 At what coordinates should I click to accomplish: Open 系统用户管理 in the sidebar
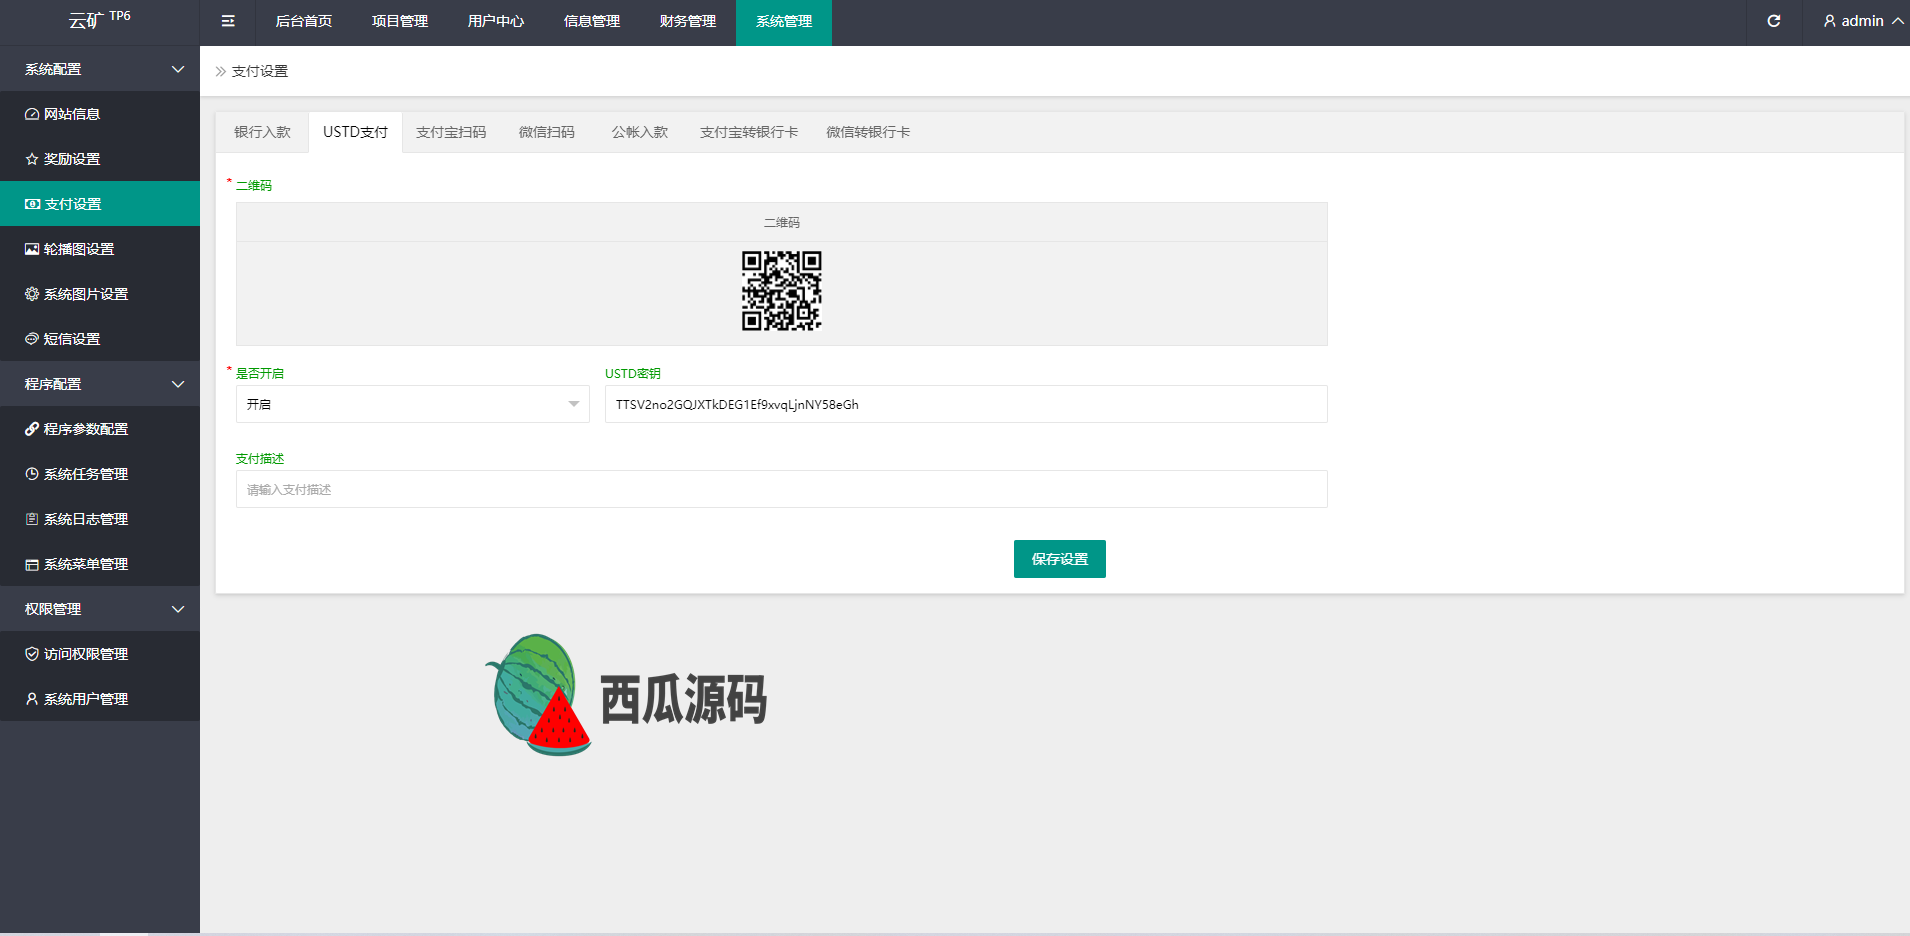[100, 699]
